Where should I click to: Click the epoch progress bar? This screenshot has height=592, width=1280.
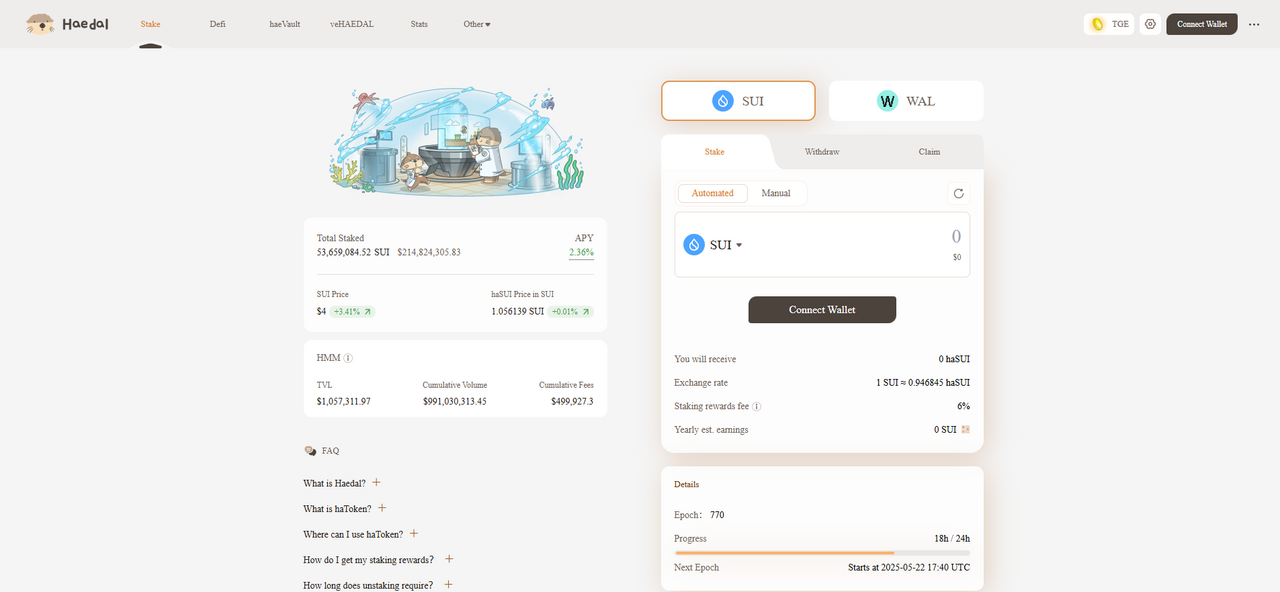tap(822, 552)
